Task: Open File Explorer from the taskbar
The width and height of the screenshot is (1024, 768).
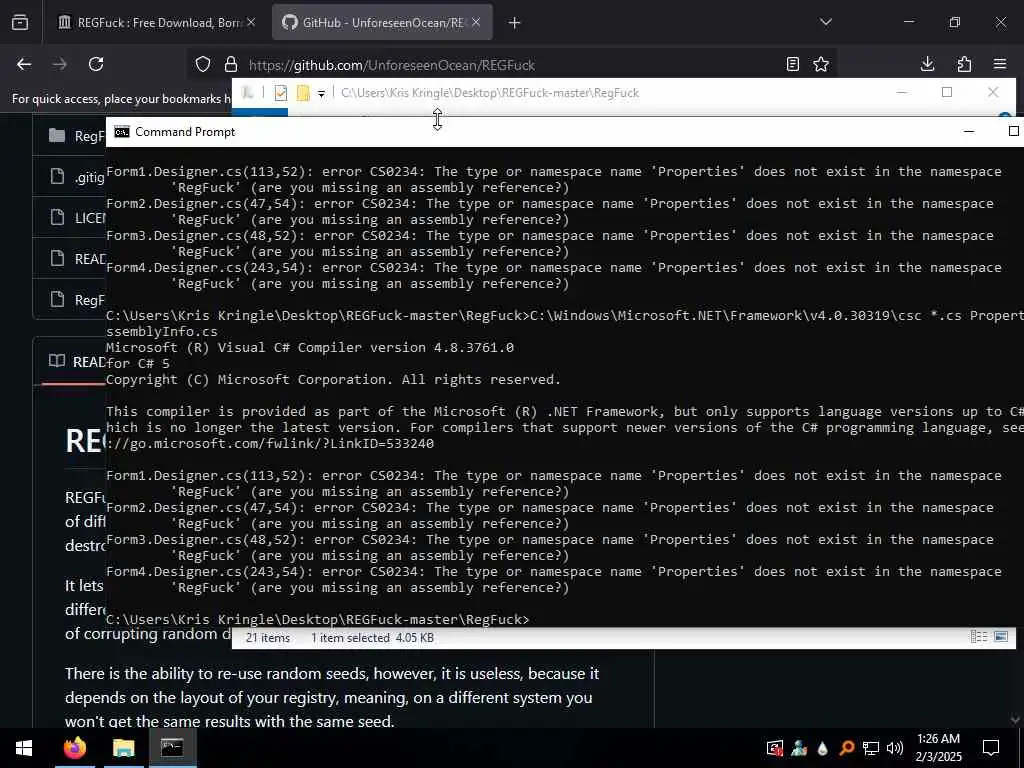Action: 123,748
